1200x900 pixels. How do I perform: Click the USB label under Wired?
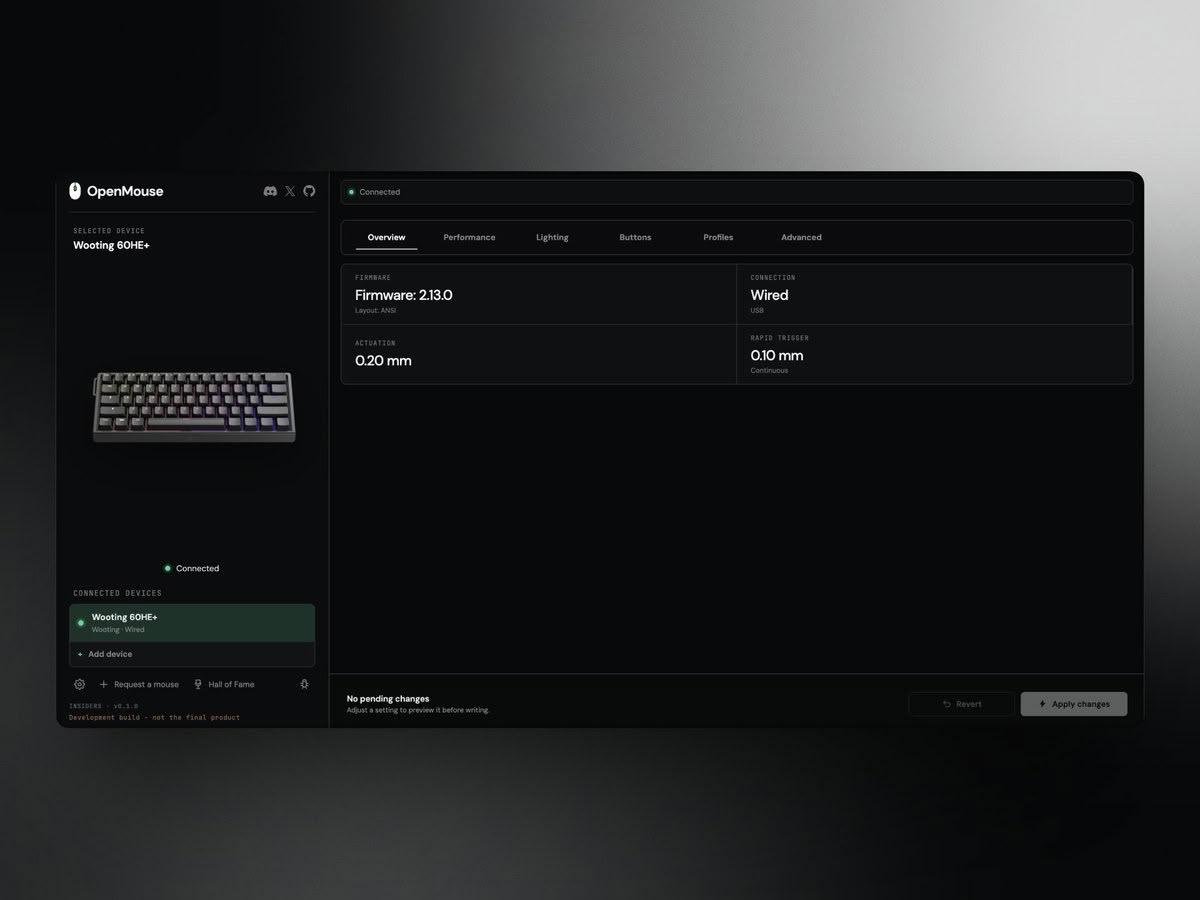tap(757, 311)
